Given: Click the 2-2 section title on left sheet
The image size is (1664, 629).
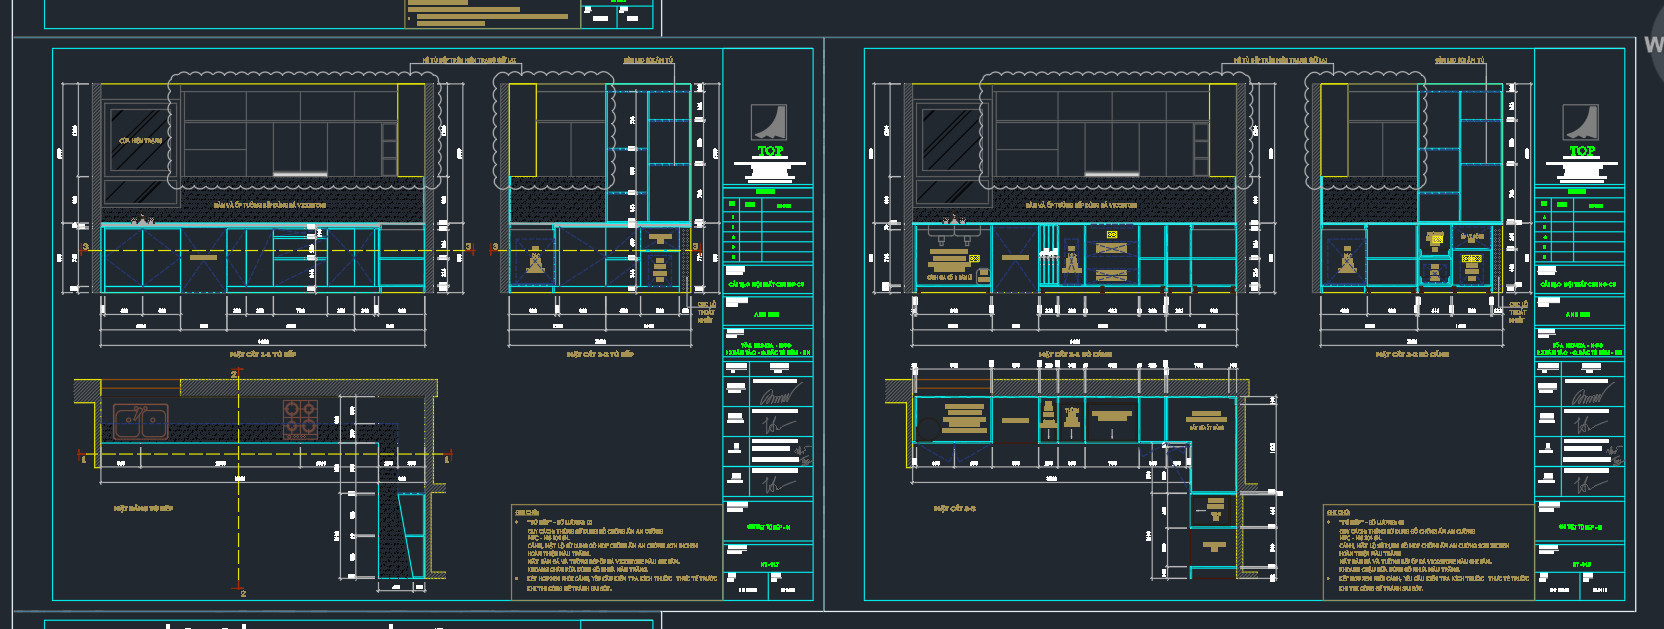Looking at the screenshot, I should click(600, 354).
